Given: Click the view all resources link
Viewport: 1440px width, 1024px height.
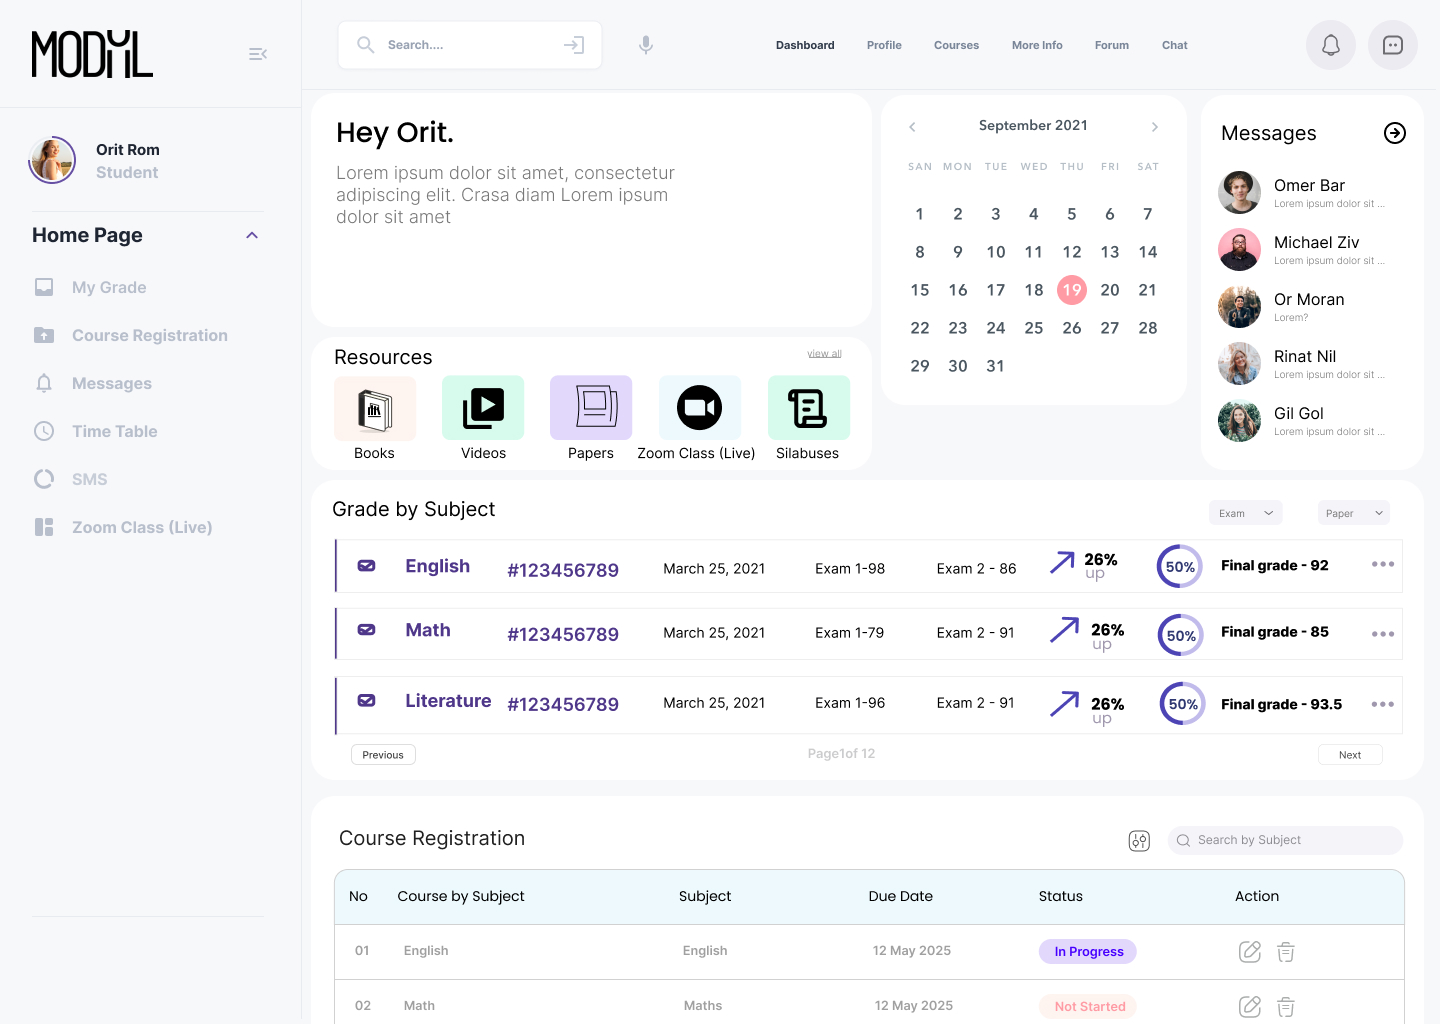Looking at the screenshot, I should 824,354.
